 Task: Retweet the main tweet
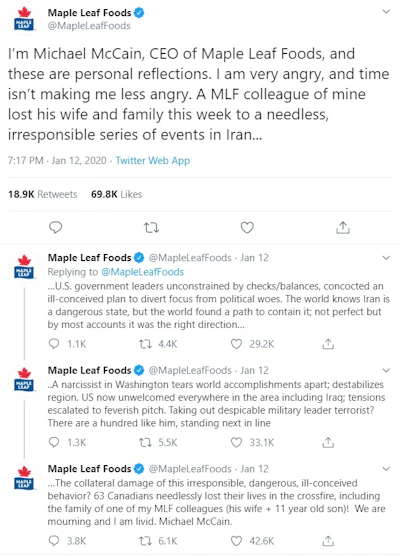pos(151,228)
